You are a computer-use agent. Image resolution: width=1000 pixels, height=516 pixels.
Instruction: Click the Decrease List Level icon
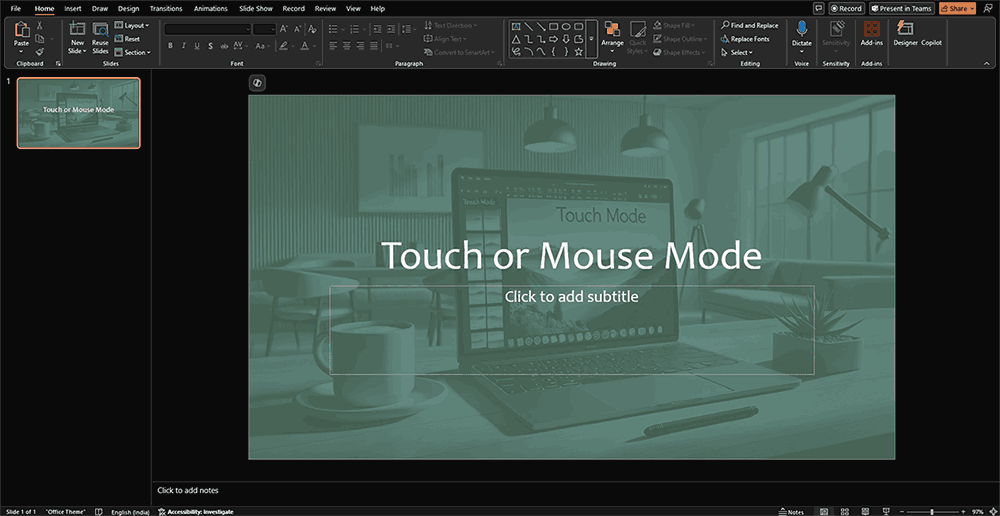[x=377, y=29]
